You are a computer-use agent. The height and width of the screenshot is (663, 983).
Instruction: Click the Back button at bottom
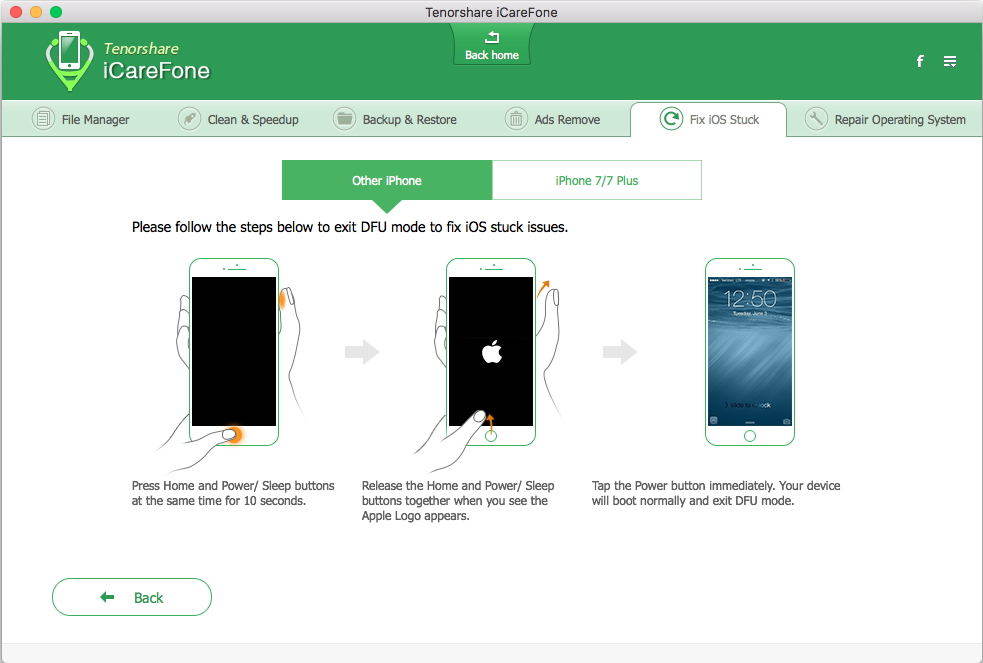click(x=132, y=597)
